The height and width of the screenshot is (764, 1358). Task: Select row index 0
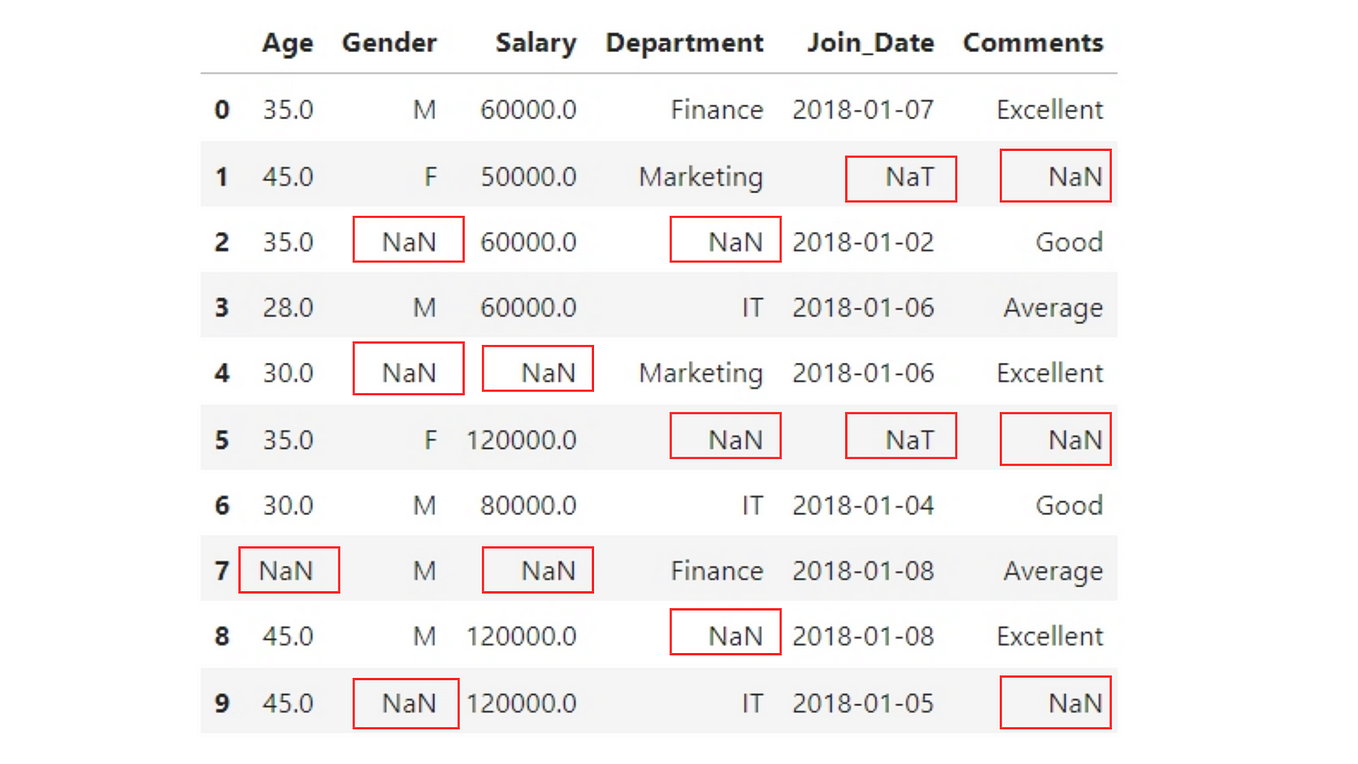click(222, 110)
